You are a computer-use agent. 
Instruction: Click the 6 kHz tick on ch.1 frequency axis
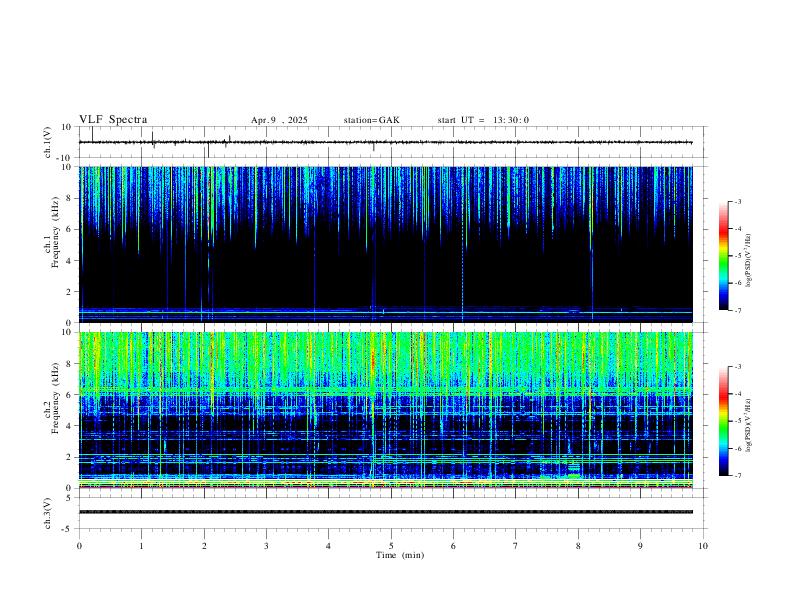pyautogui.click(x=70, y=229)
